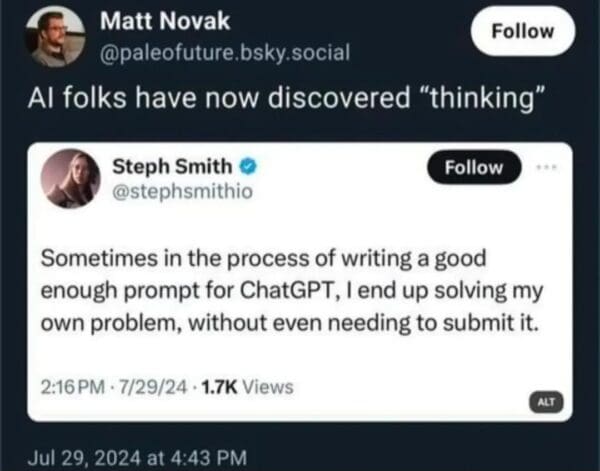Open the 1.7K Views count
This screenshot has height=471, width=600.
coord(234,385)
